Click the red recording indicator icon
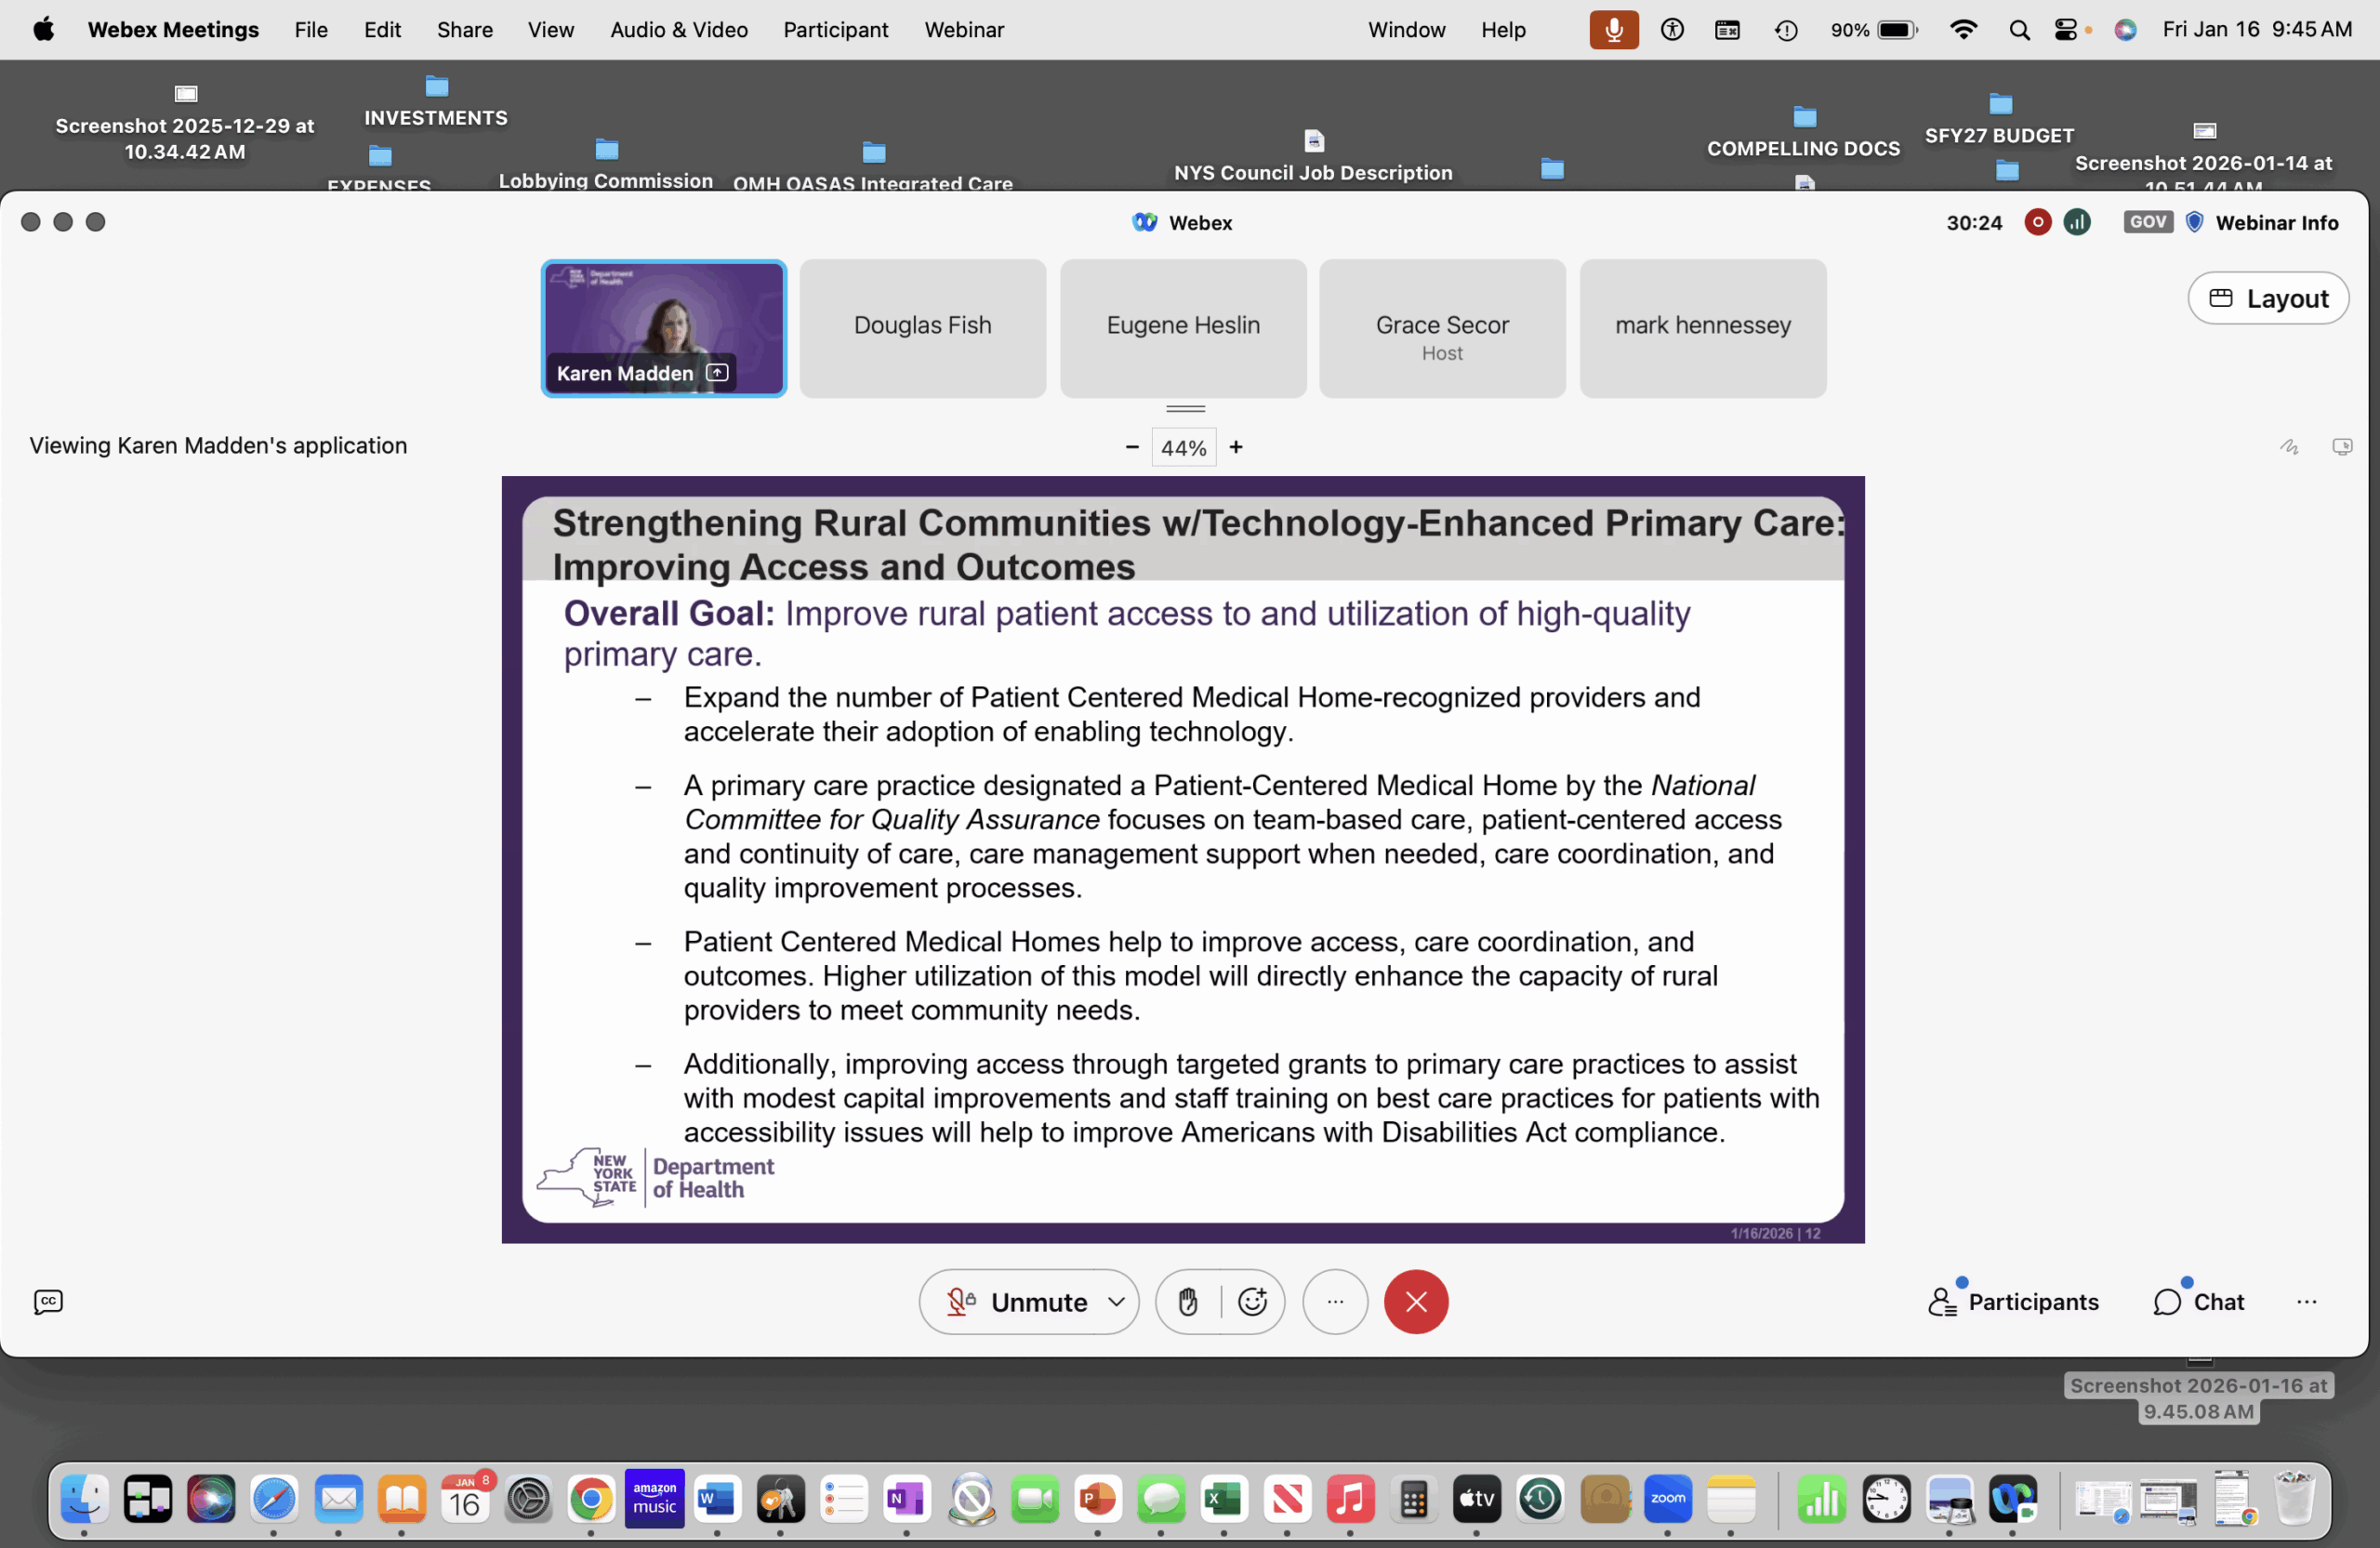 (x=2037, y=222)
